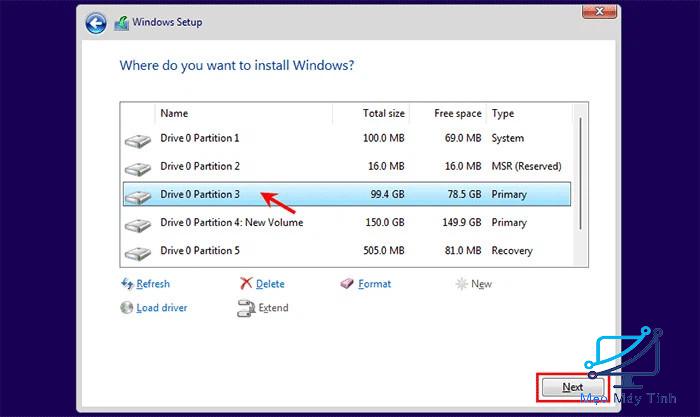700x417 pixels.
Task: Delete the selected partition
Action: tap(270, 284)
